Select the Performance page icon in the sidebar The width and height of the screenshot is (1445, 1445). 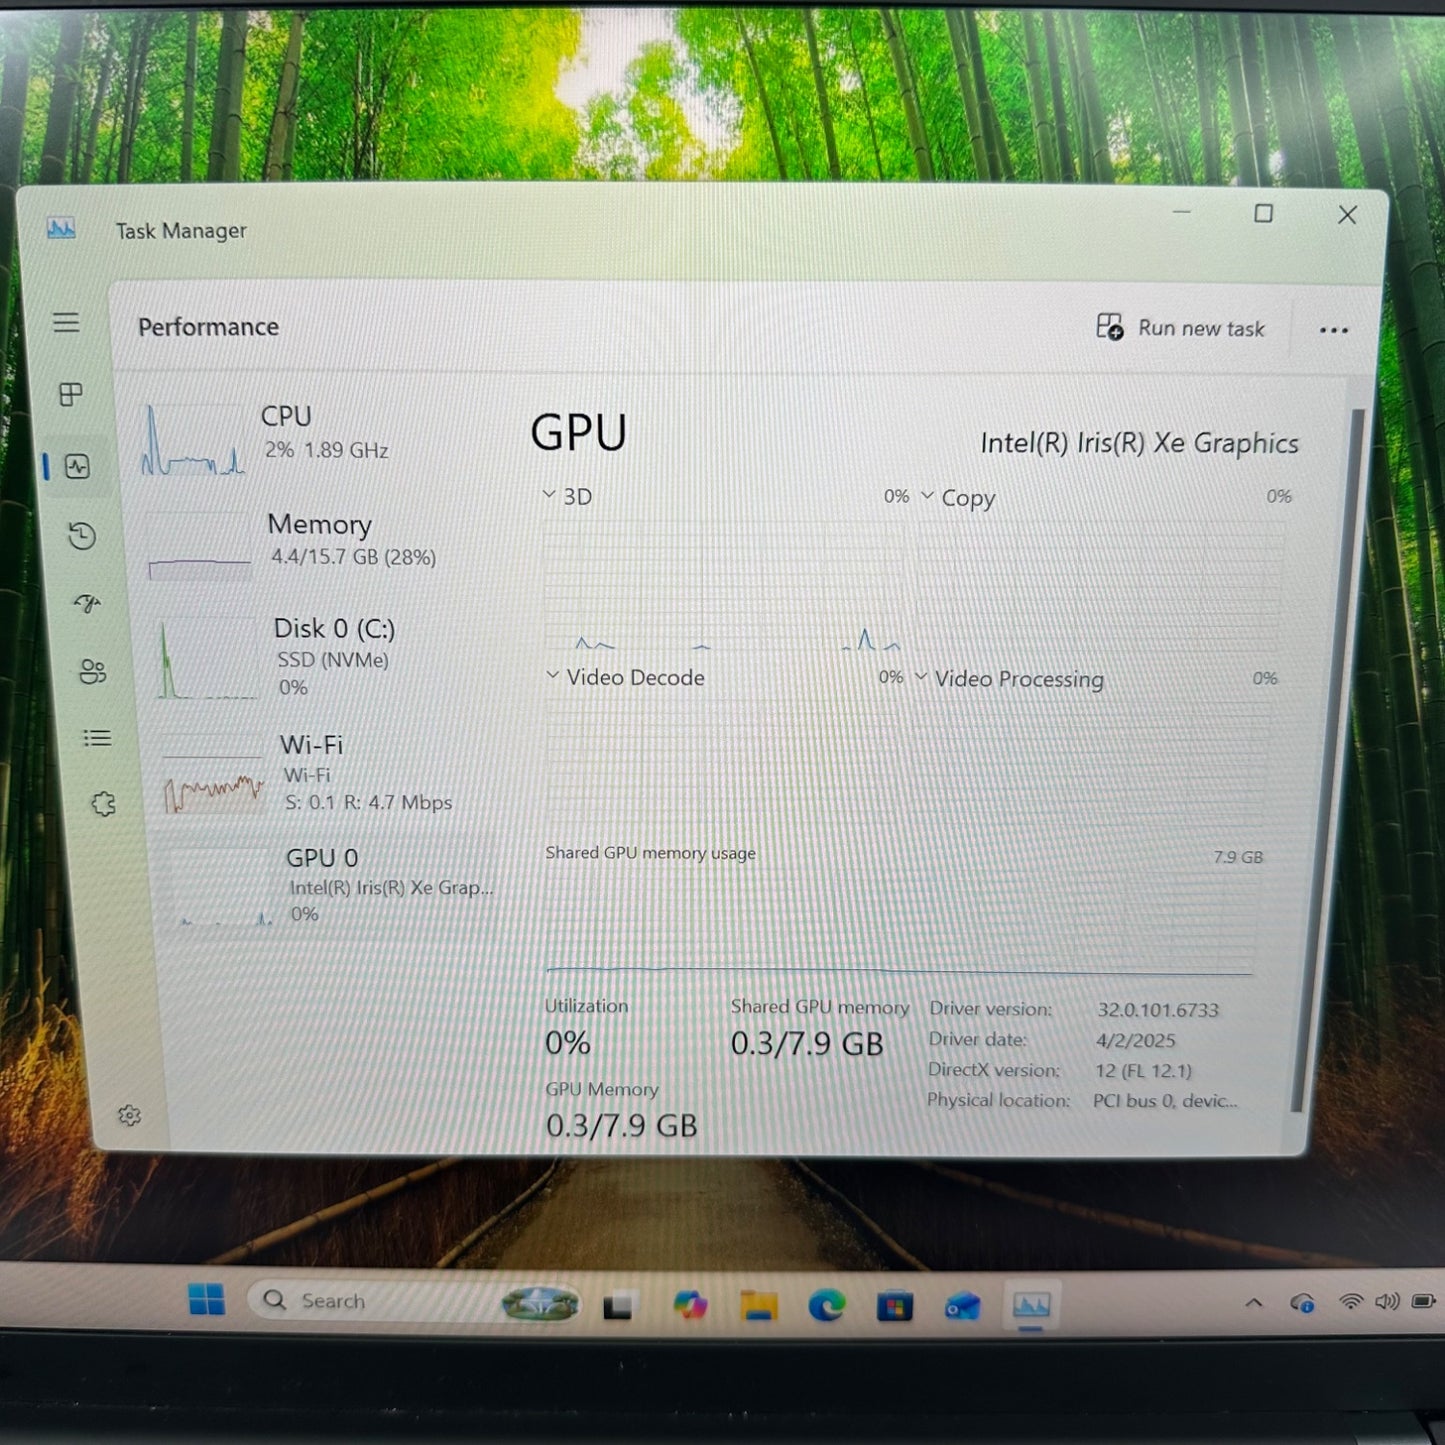(77, 466)
